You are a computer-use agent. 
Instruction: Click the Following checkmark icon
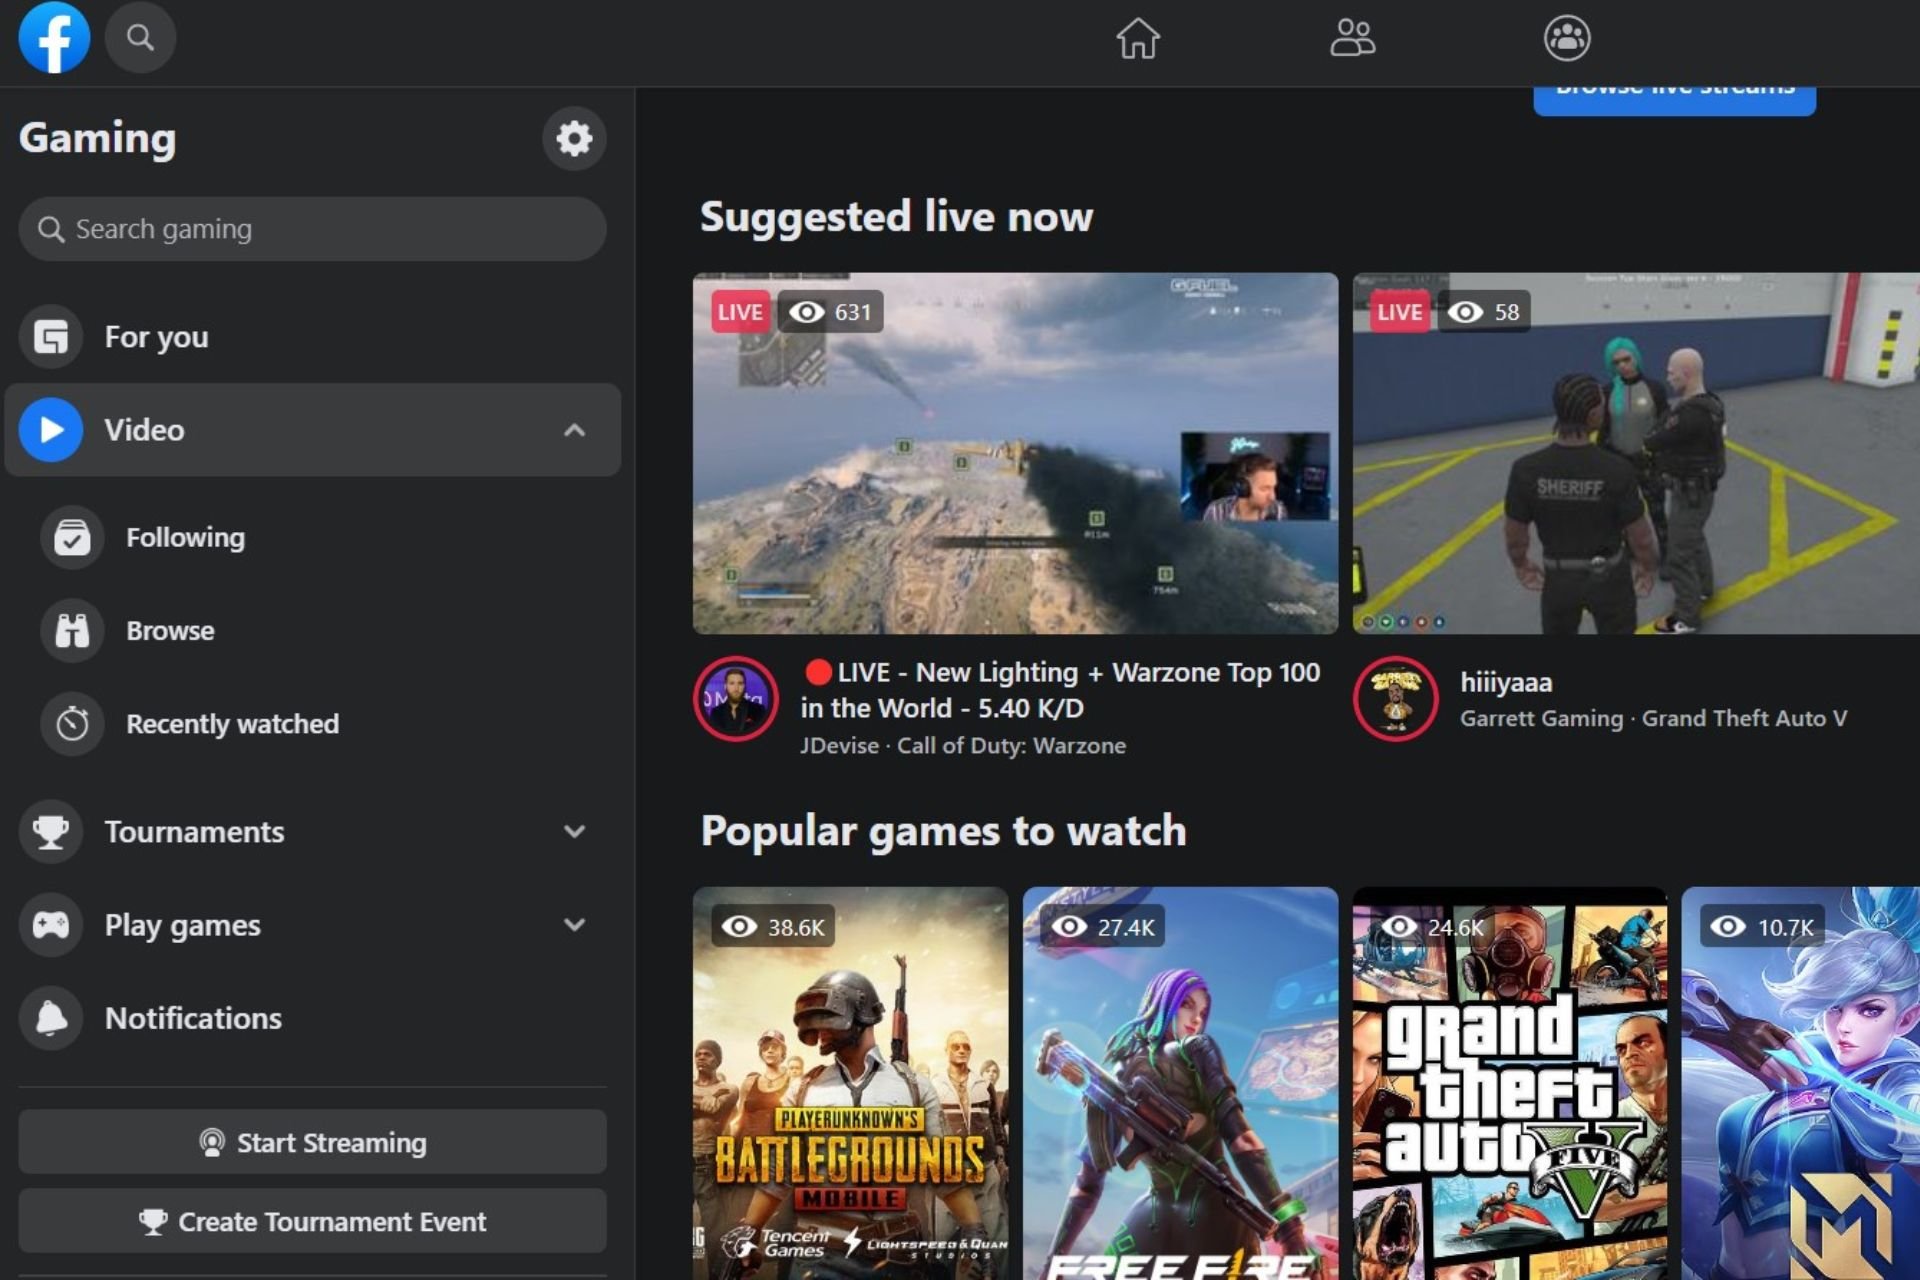pos(72,538)
